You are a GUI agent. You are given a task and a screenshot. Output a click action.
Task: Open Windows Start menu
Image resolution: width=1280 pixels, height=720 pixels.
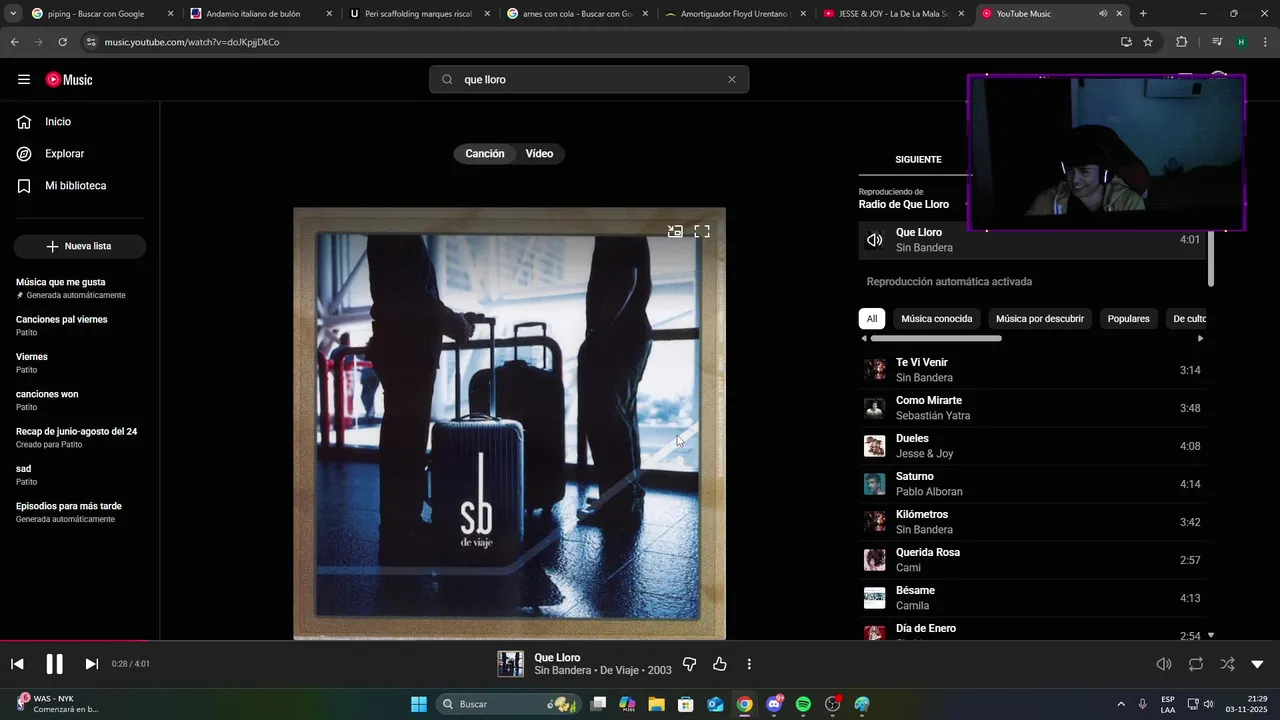pyautogui.click(x=419, y=704)
